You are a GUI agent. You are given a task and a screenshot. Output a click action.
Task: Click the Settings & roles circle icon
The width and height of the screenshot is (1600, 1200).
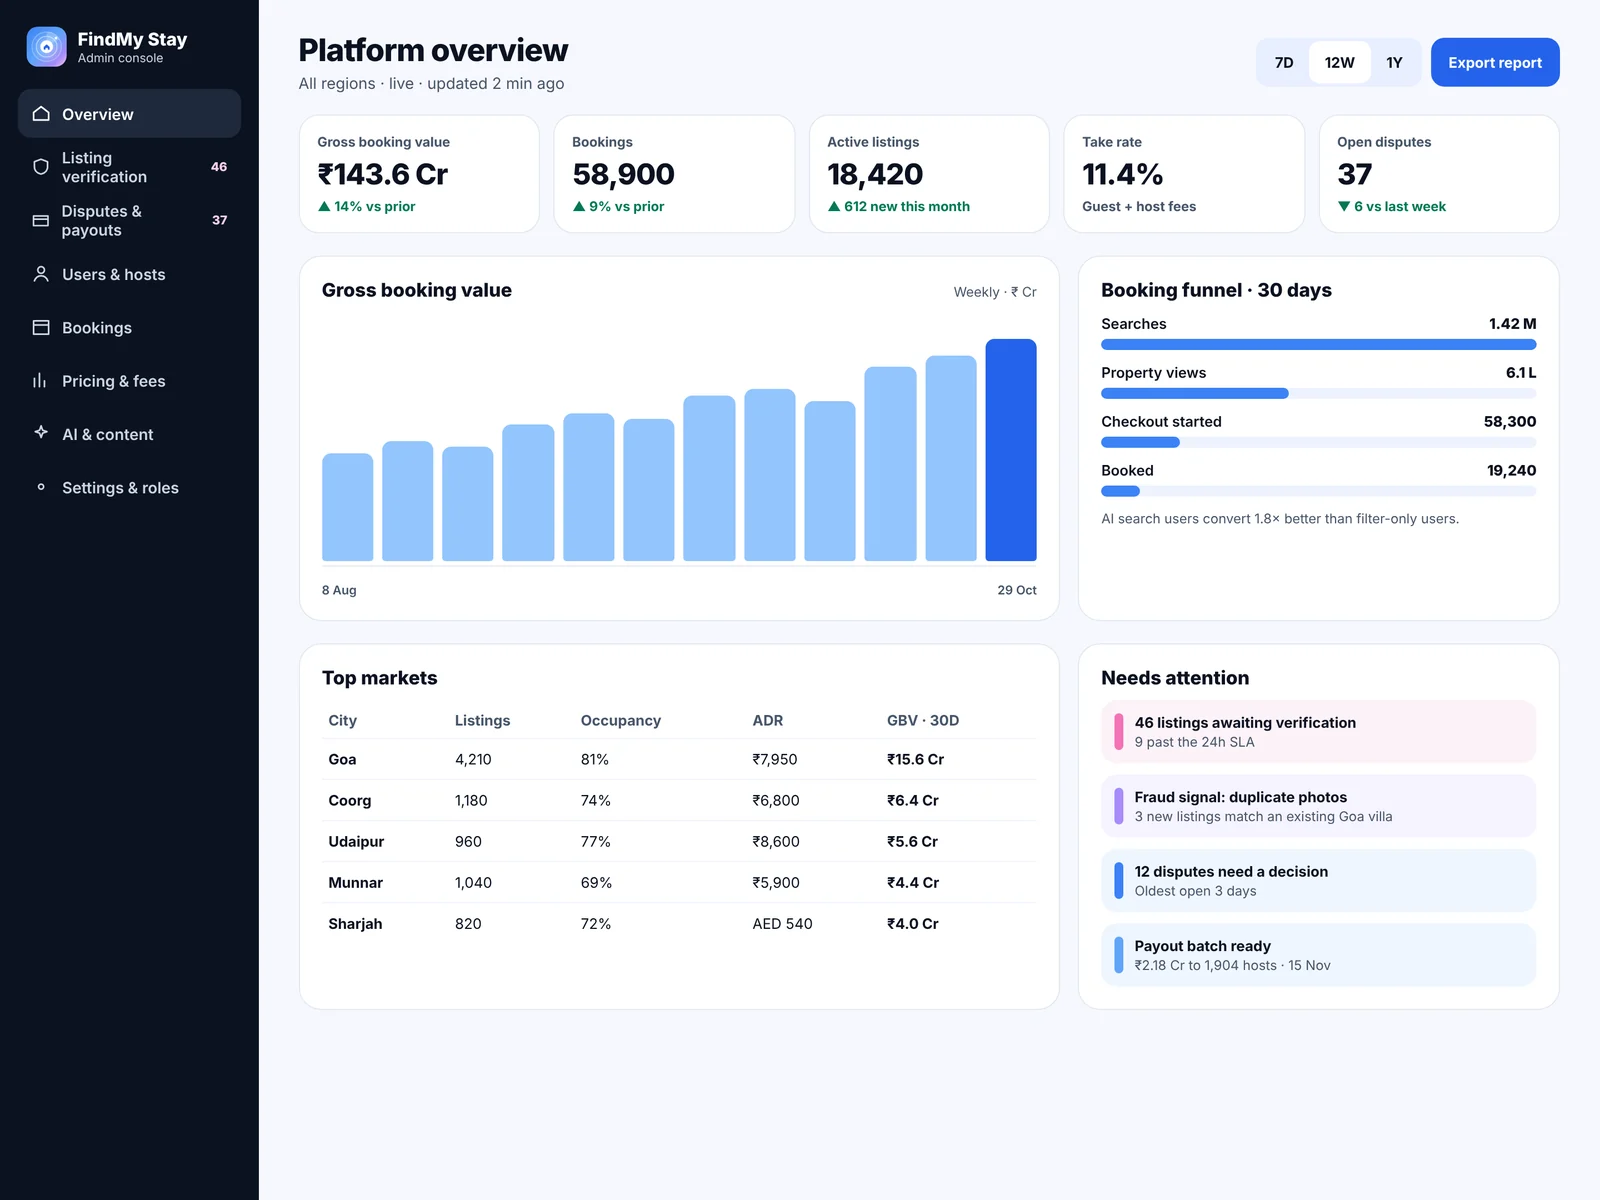[41, 487]
